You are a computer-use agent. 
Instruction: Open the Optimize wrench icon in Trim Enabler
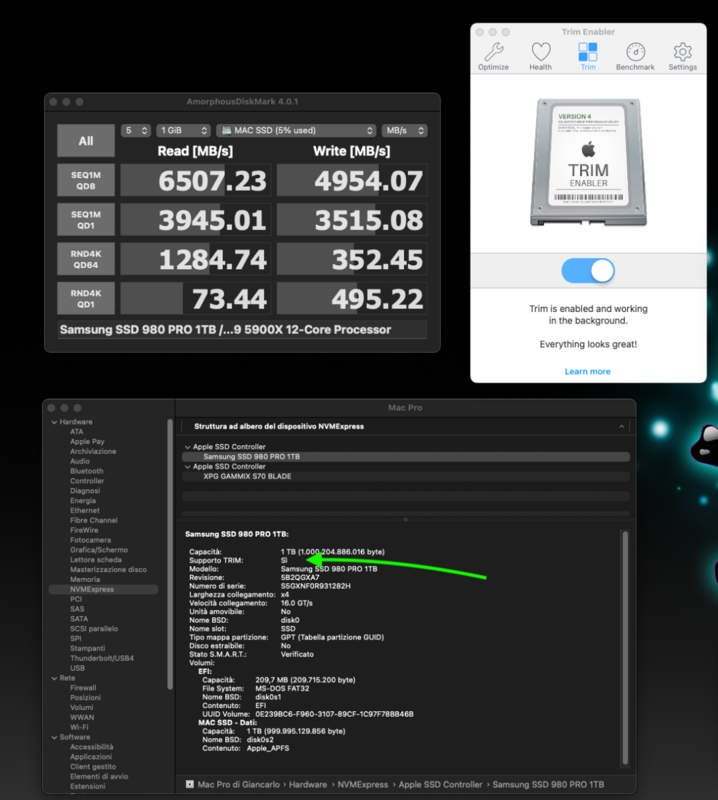click(493, 52)
